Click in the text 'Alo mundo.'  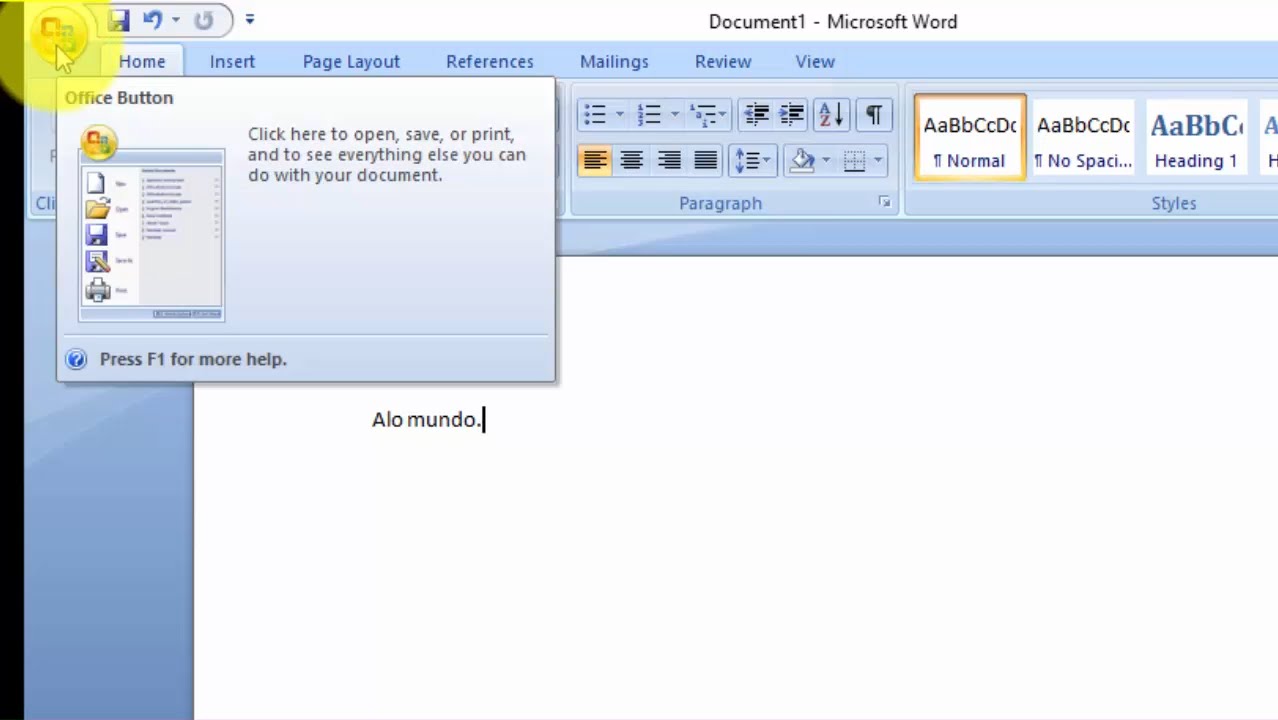pyautogui.click(x=427, y=419)
